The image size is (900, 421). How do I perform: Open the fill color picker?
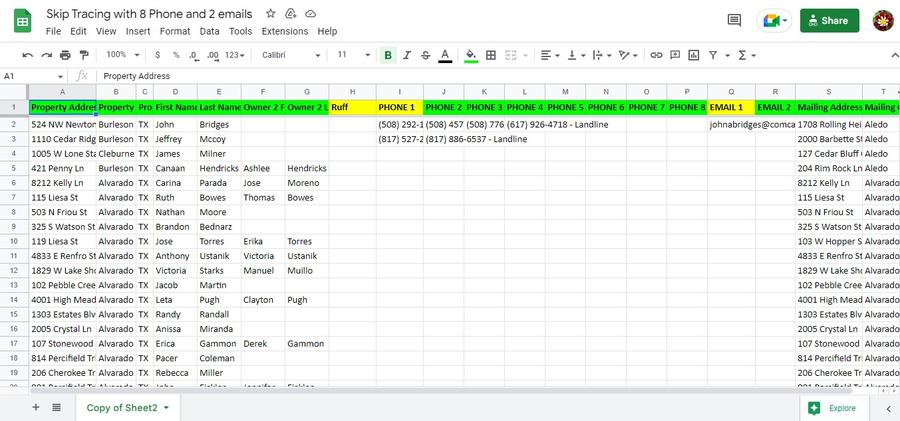[x=471, y=55]
